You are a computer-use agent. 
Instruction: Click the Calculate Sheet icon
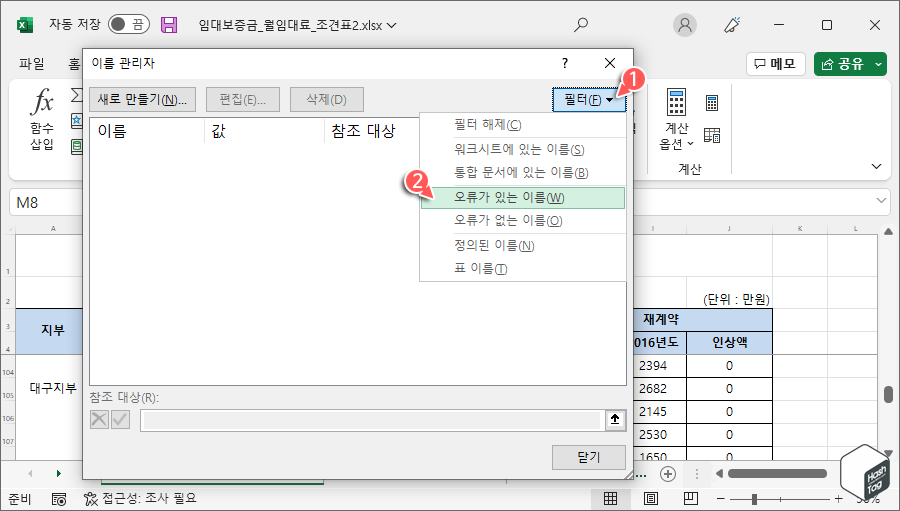tap(712, 136)
